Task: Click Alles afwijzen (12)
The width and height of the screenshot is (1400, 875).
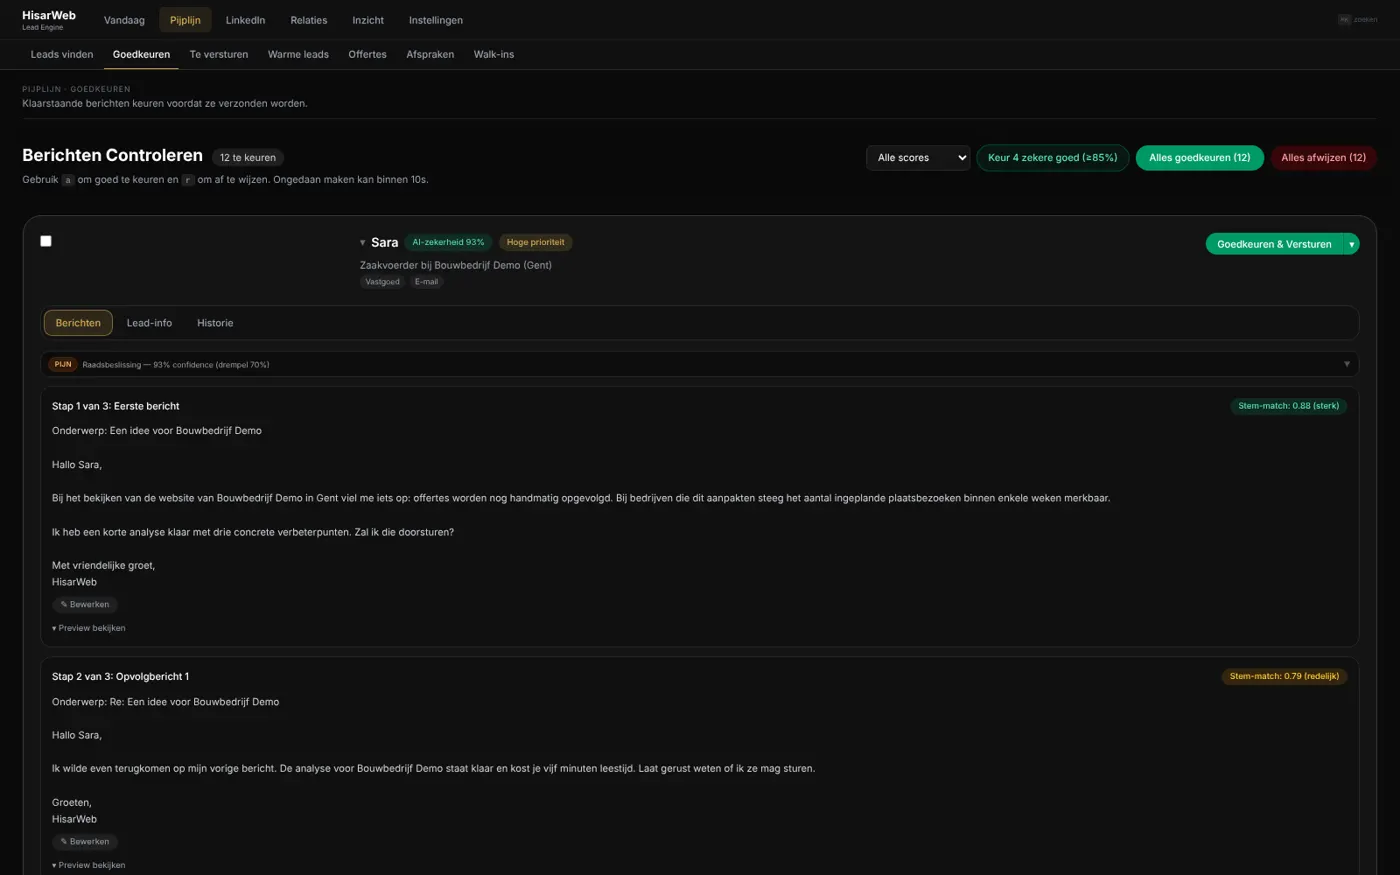Action: point(1324,158)
